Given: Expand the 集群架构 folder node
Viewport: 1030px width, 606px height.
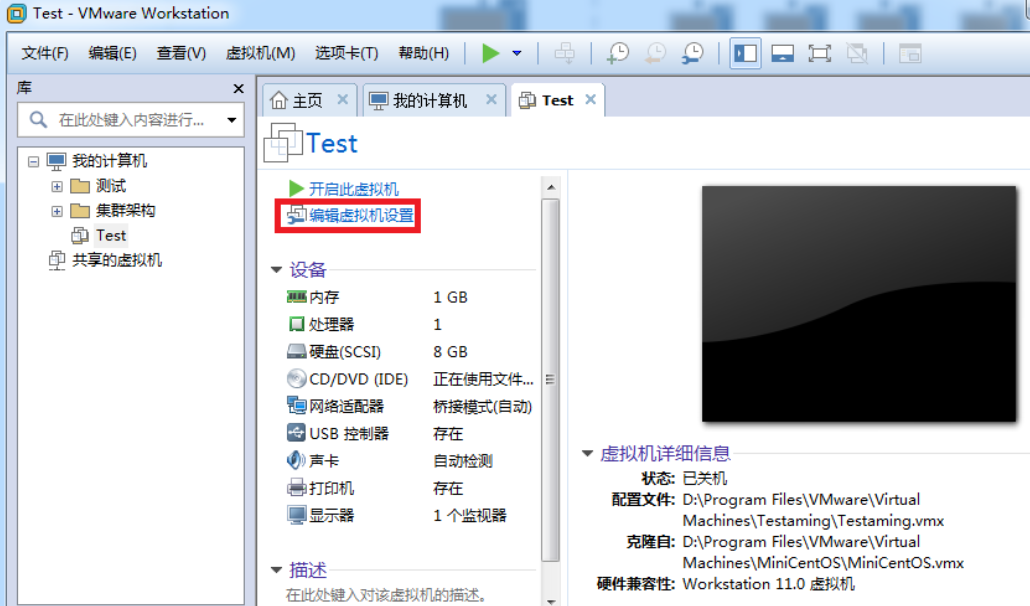Looking at the screenshot, I should point(57,211).
